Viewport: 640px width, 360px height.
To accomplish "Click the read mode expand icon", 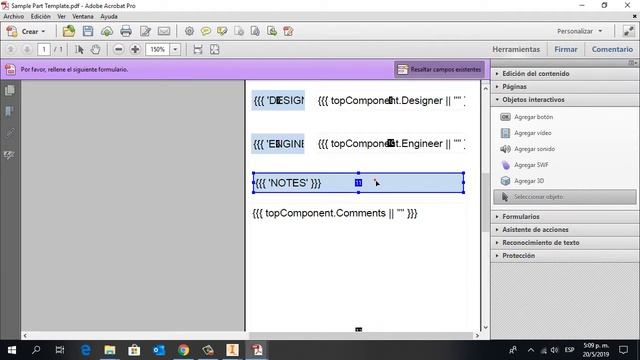I will click(628, 31).
